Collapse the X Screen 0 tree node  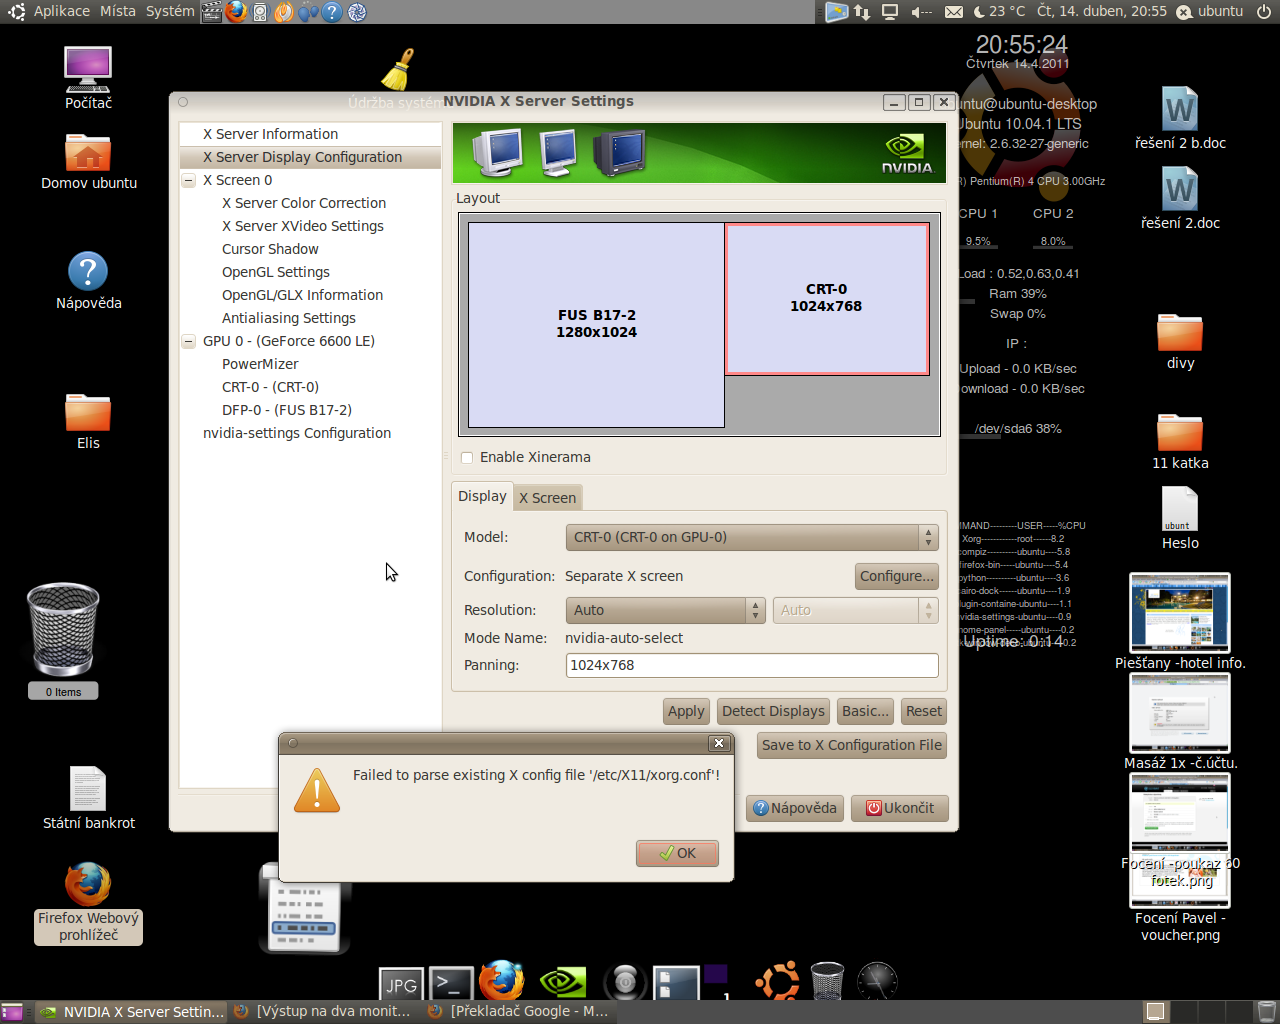point(188,181)
